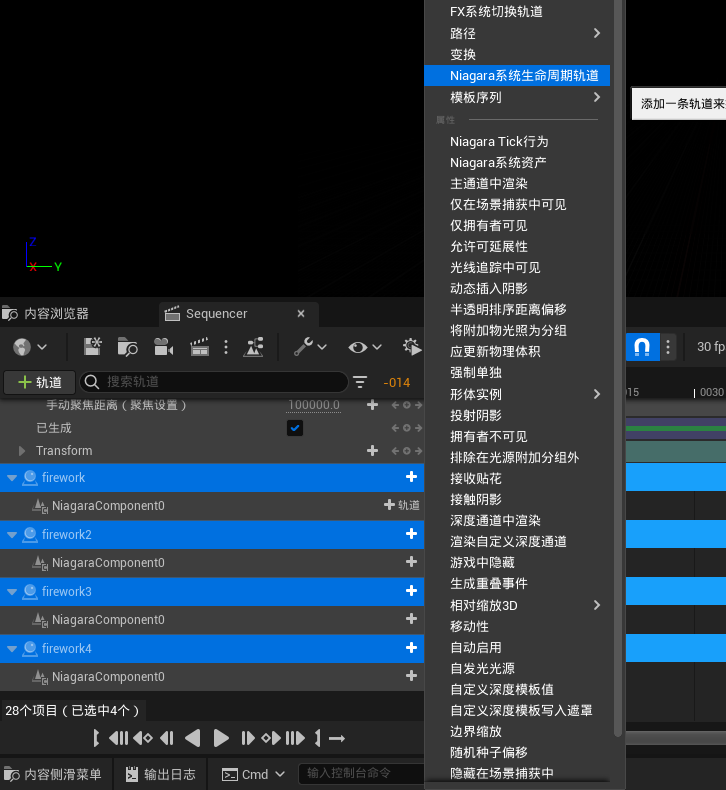
Task: Click the browse to sequence folder-search icon
Action: (x=127, y=347)
